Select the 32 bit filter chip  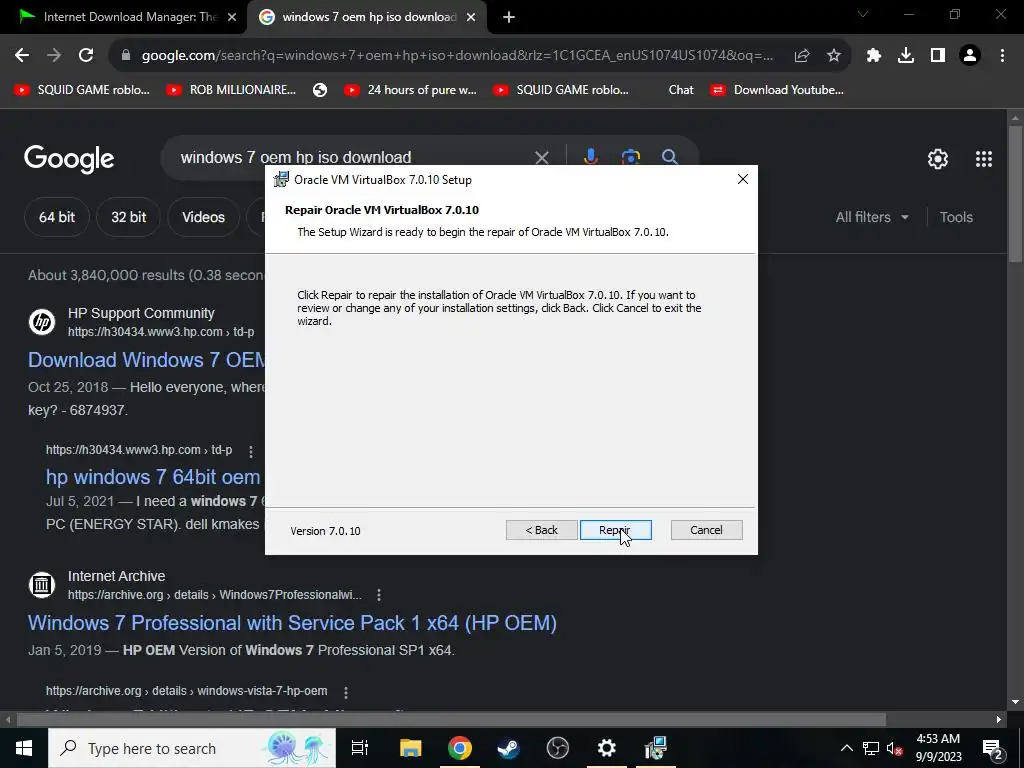[128, 217]
